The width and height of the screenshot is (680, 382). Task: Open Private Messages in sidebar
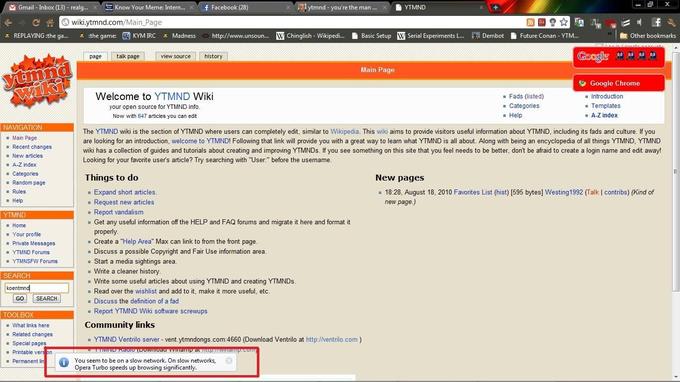coord(33,243)
